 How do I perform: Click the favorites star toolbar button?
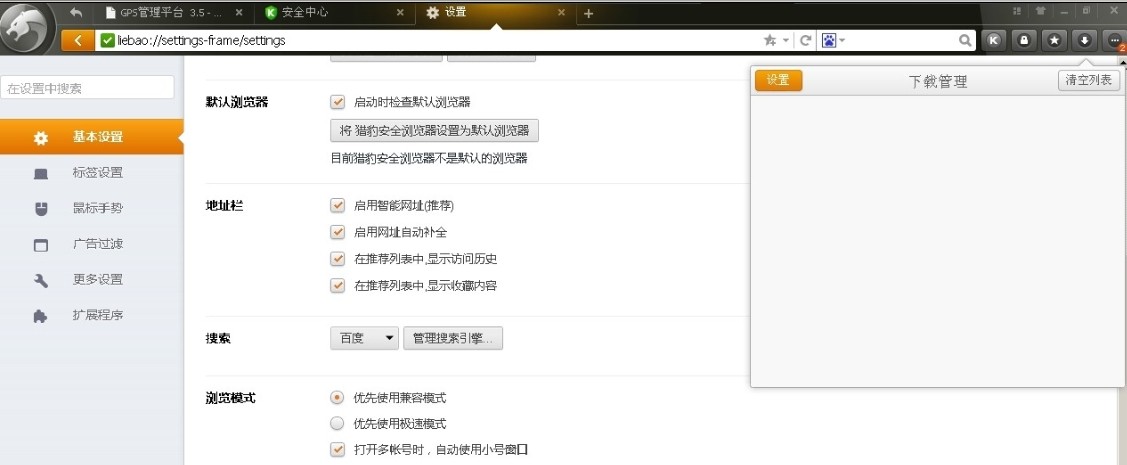[1054, 40]
